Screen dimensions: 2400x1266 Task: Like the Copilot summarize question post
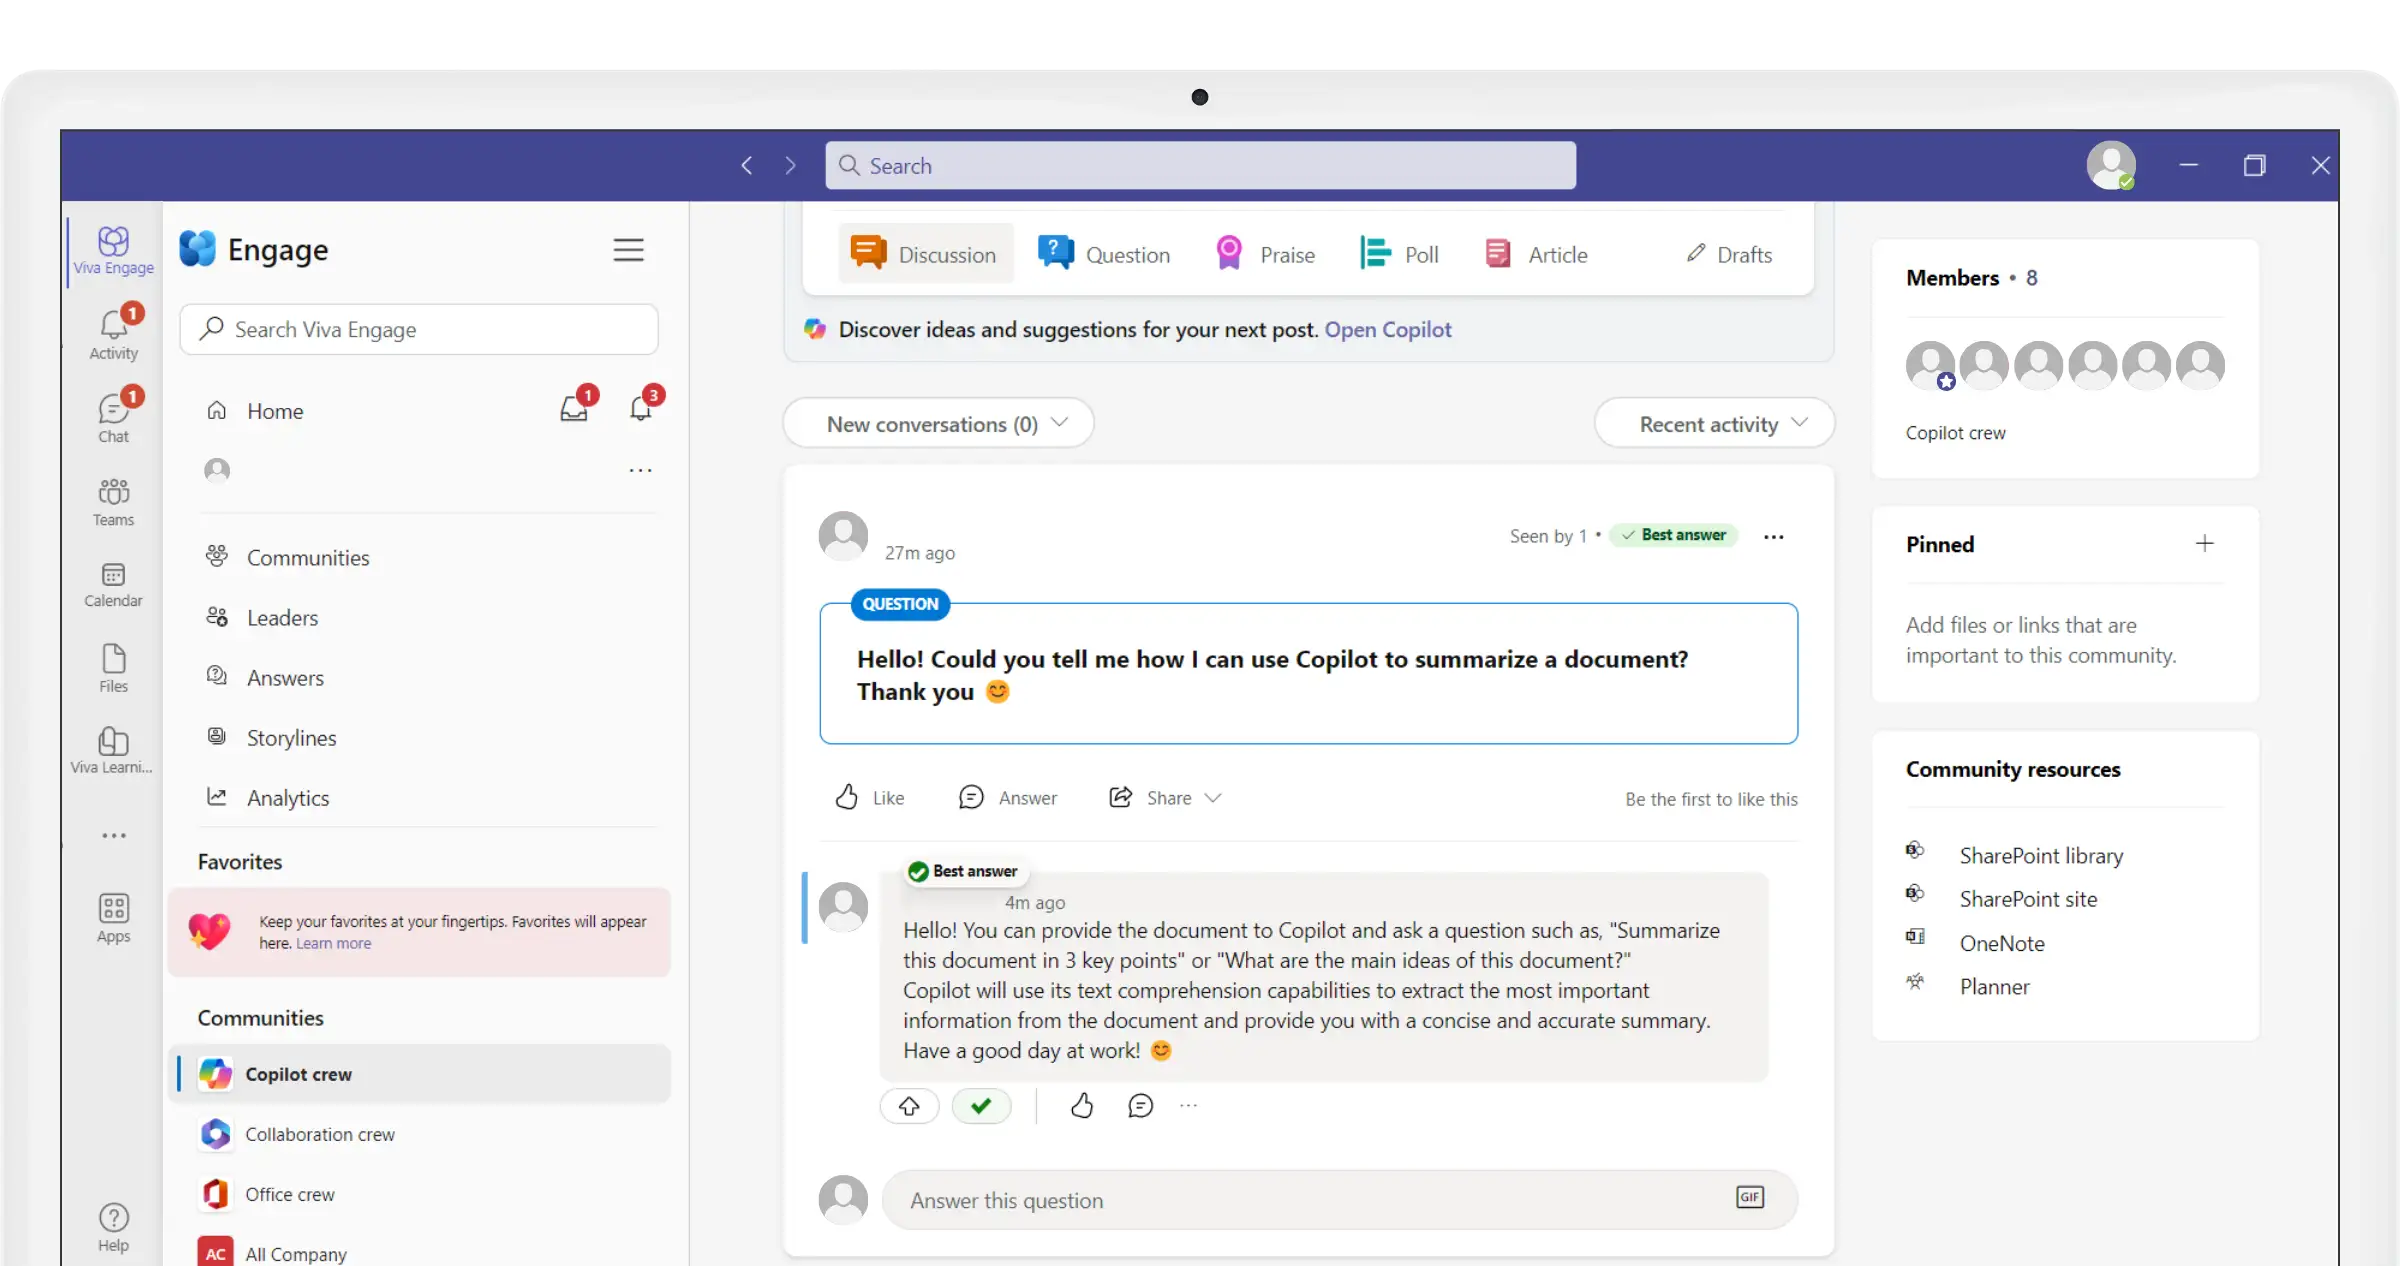tap(869, 797)
